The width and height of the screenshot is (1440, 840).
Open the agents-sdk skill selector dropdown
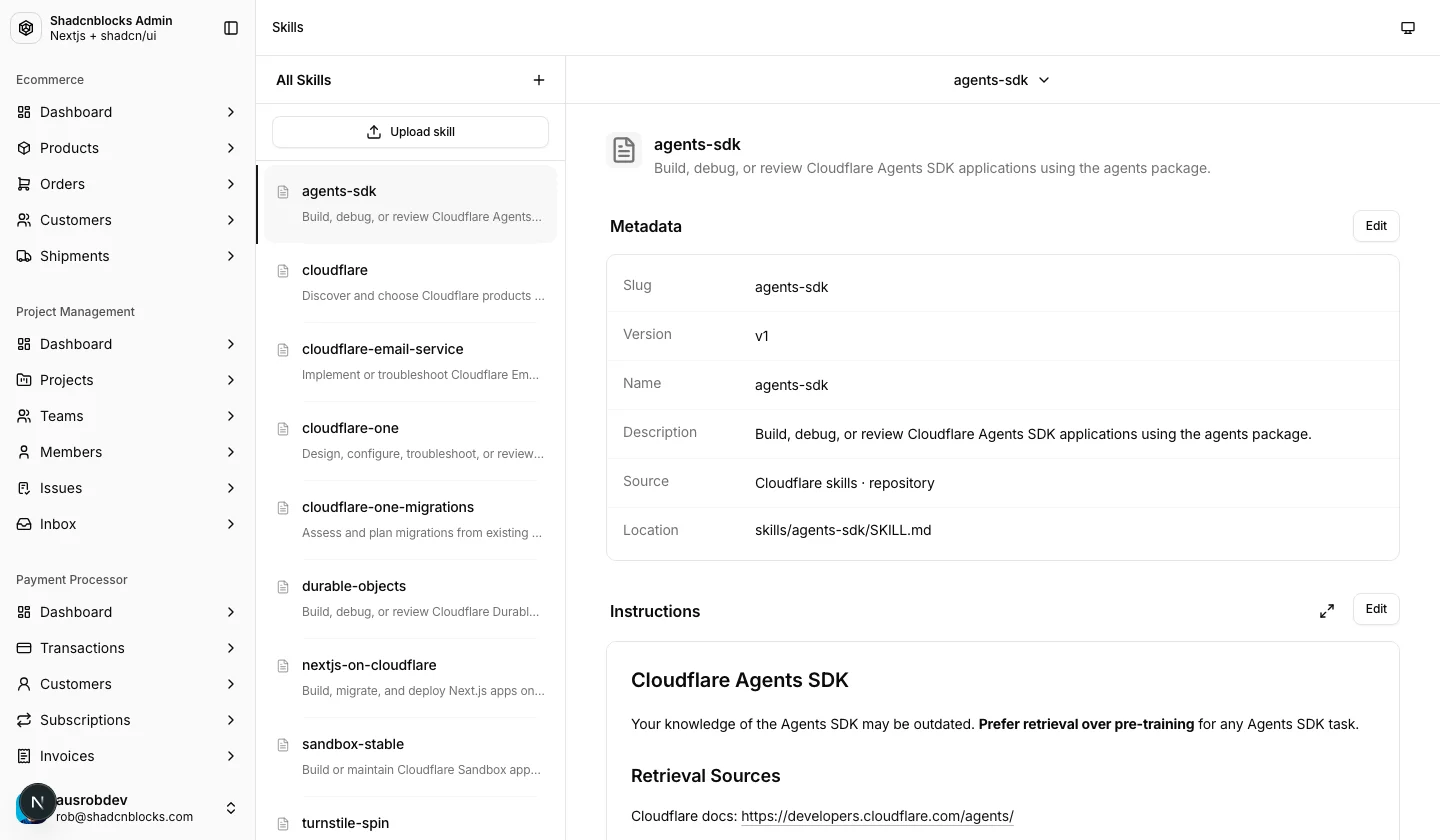coord(1002,80)
